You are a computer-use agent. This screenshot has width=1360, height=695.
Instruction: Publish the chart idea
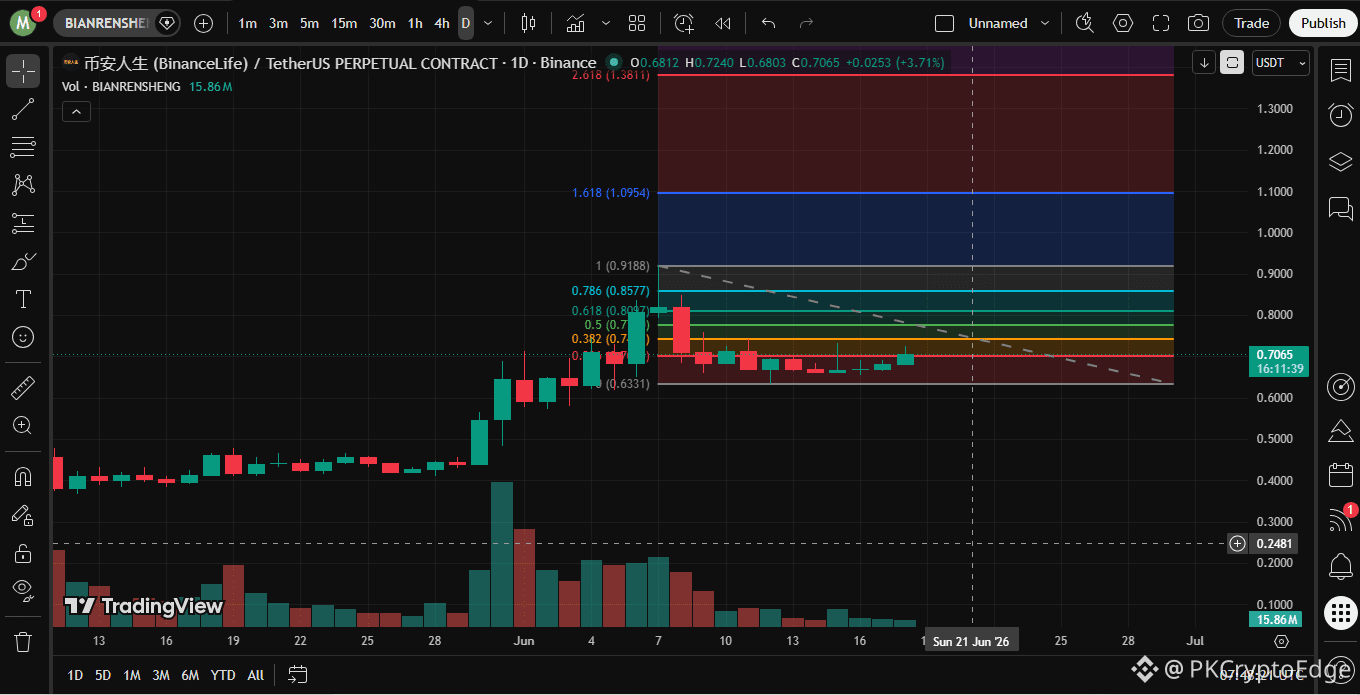tap(1323, 22)
